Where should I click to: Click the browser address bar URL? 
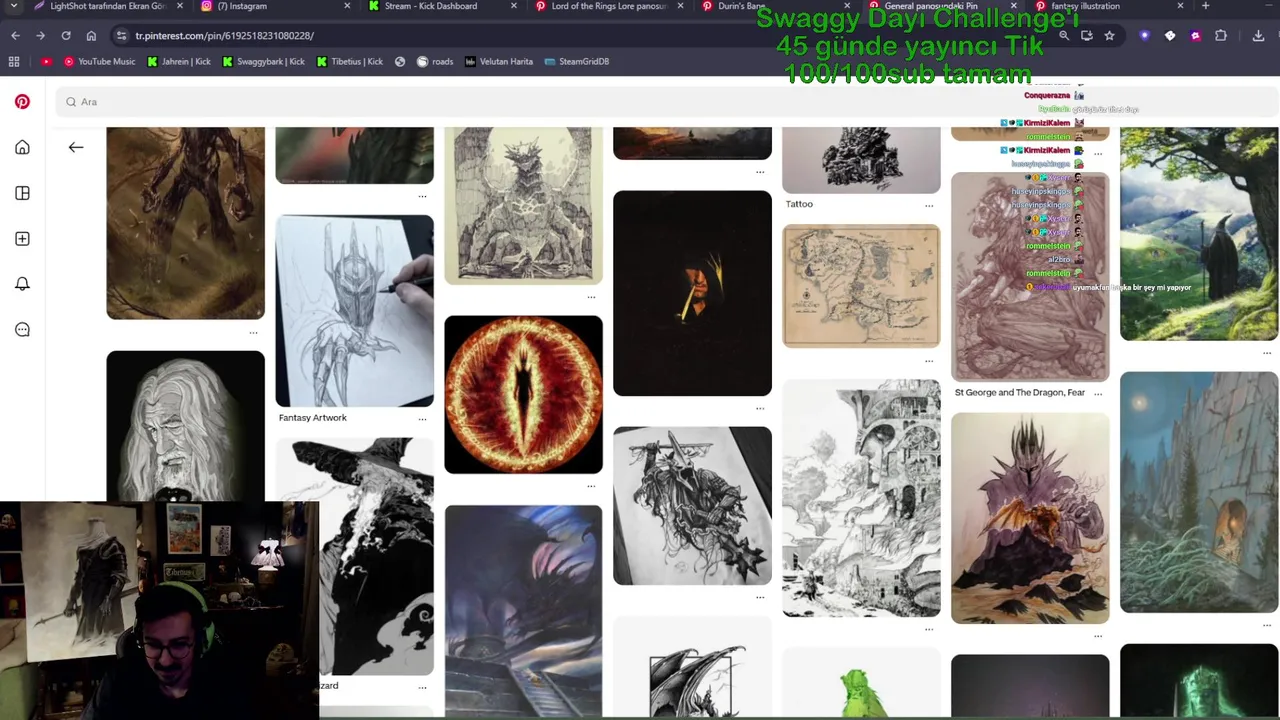224,35
